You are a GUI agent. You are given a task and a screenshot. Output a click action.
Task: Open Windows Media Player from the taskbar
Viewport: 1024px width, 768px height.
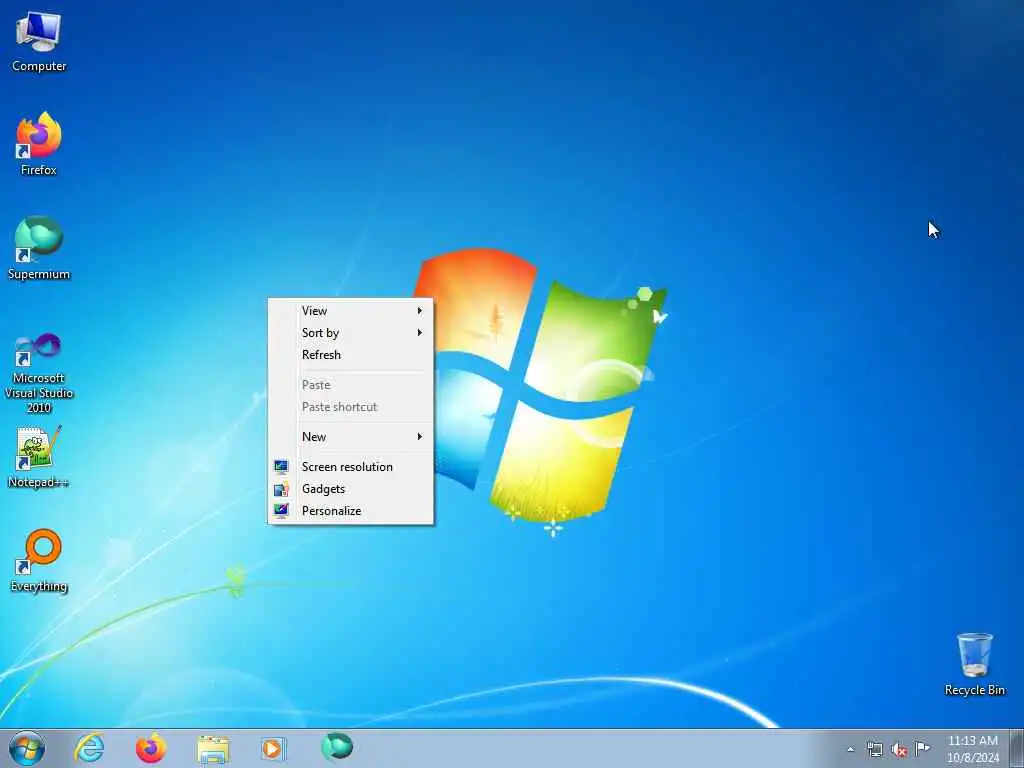click(273, 748)
